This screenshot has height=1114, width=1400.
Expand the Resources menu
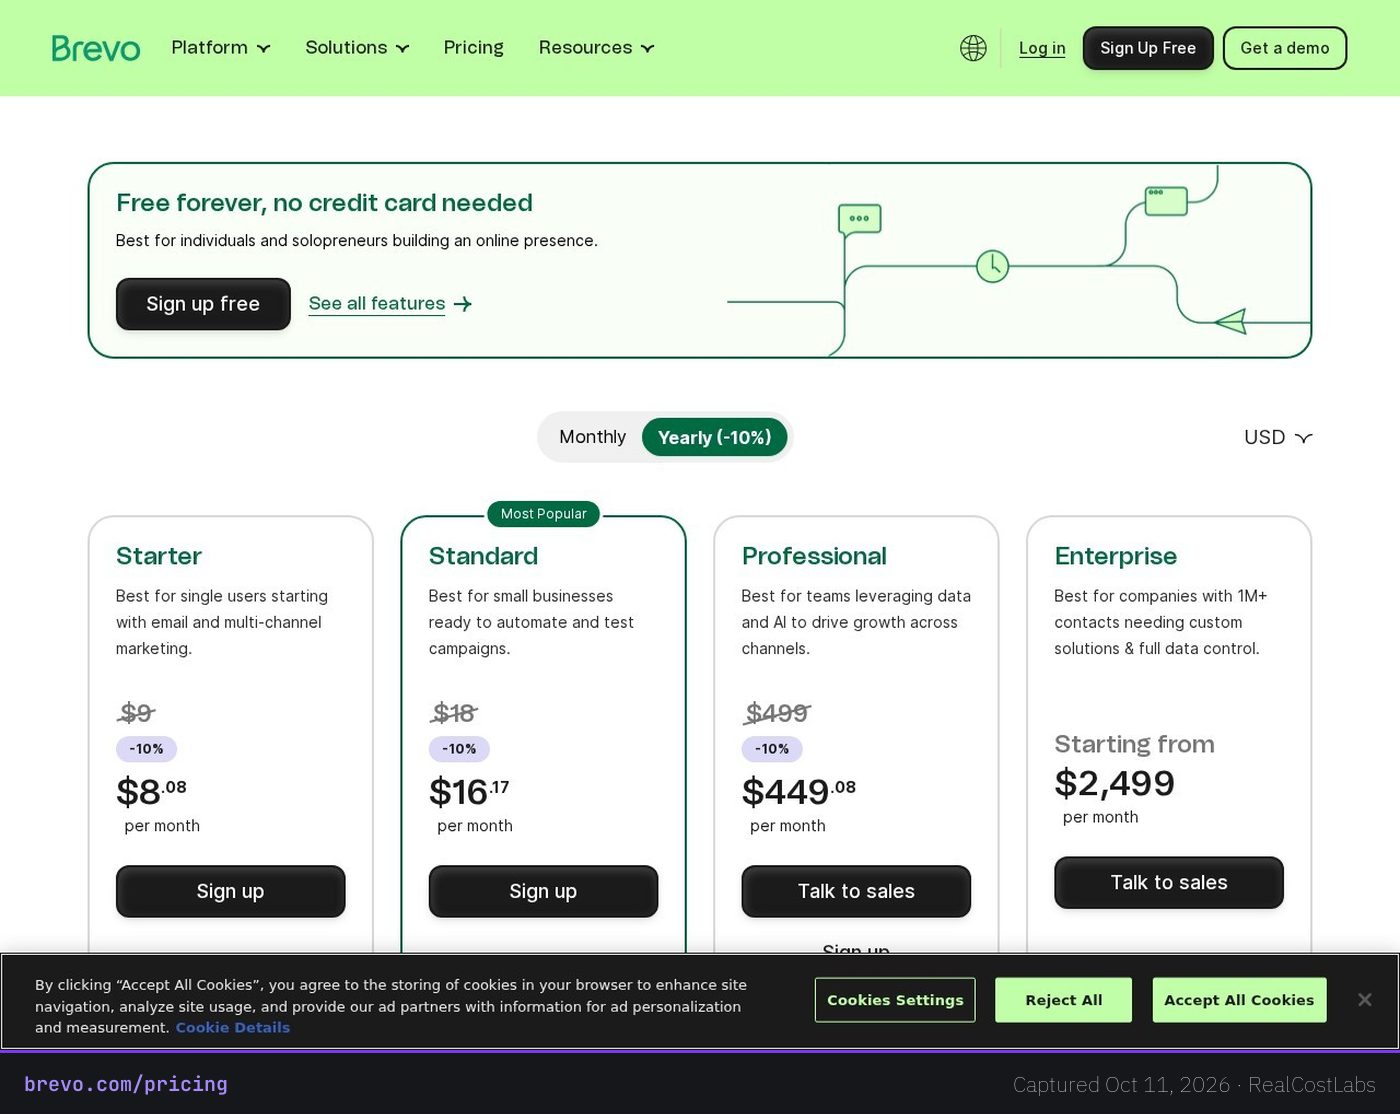tap(596, 48)
